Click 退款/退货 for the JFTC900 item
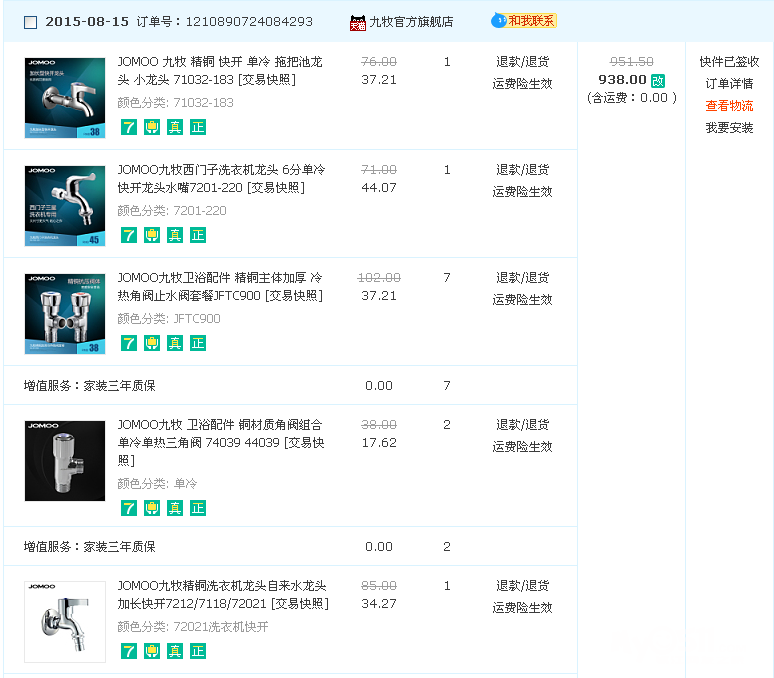The image size is (774, 678). [522, 278]
